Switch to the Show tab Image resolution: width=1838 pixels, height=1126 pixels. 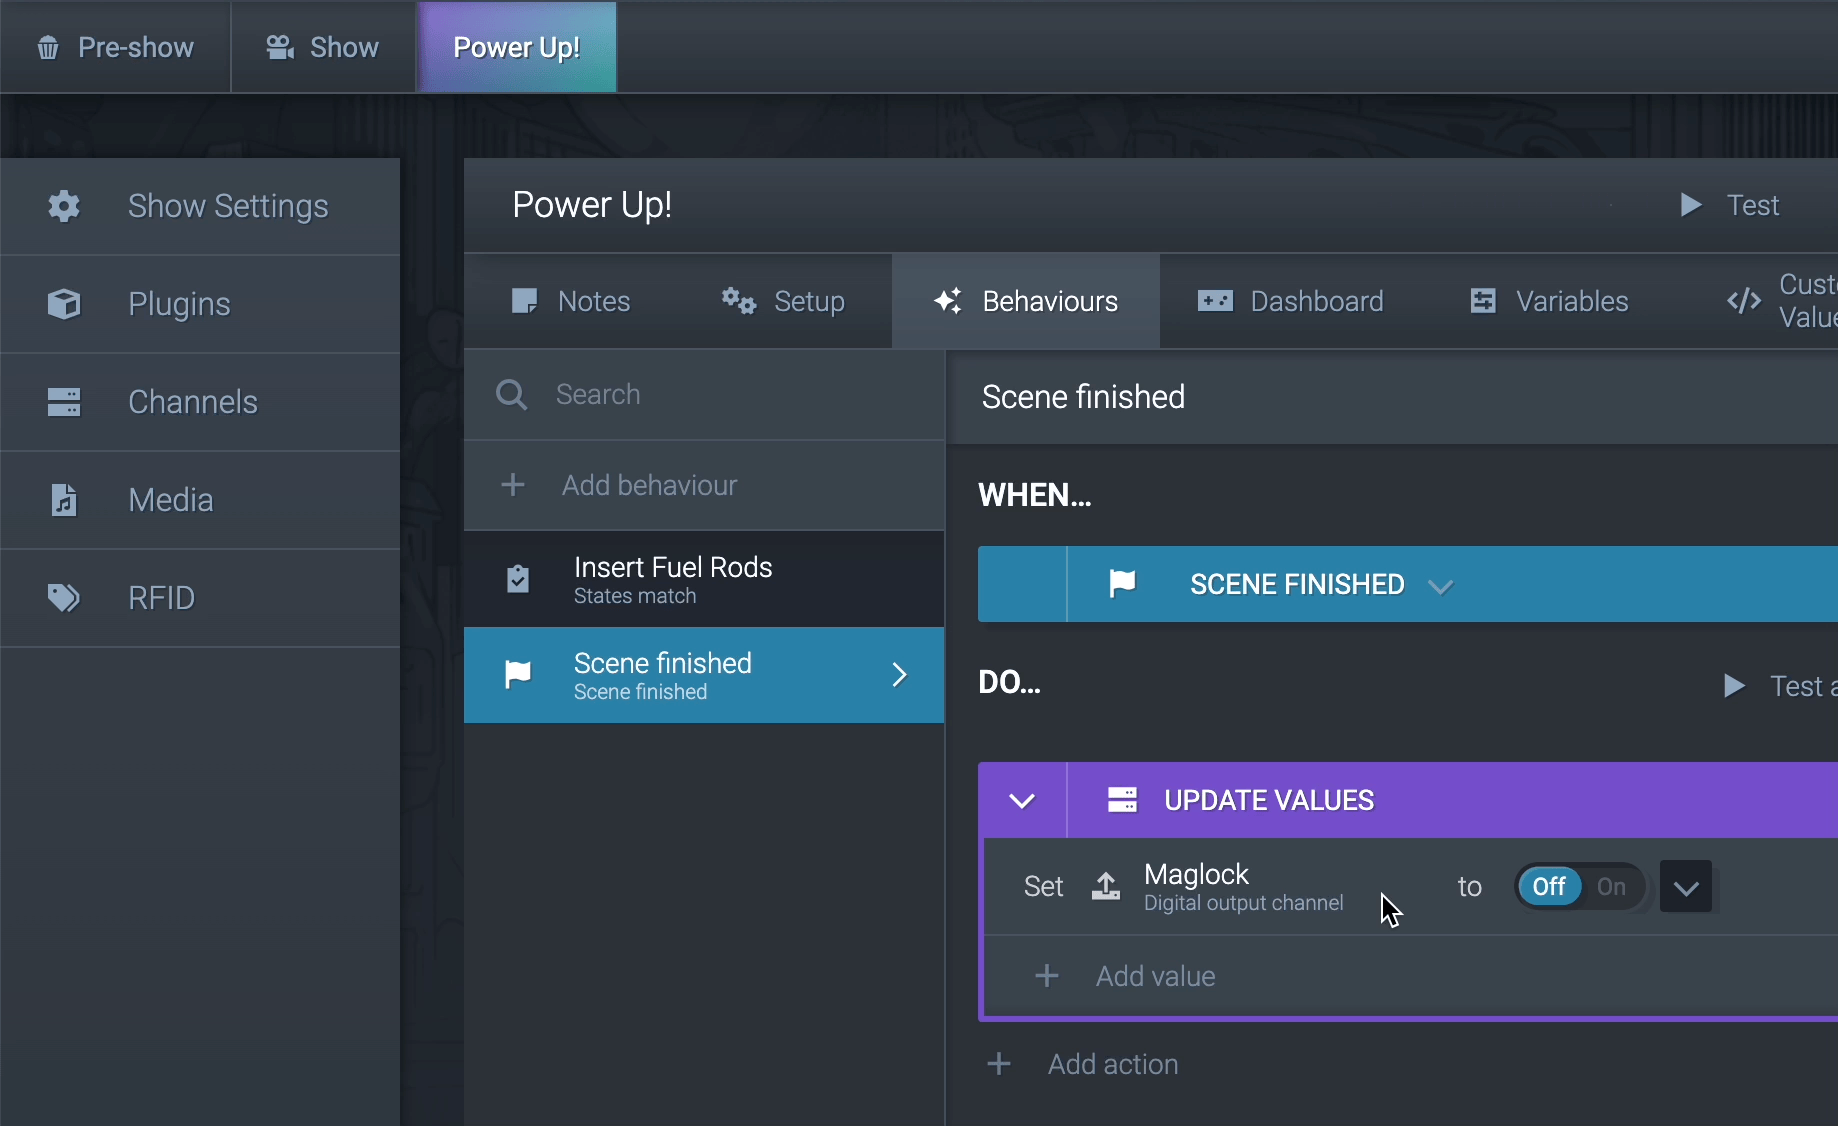point(323,47)
